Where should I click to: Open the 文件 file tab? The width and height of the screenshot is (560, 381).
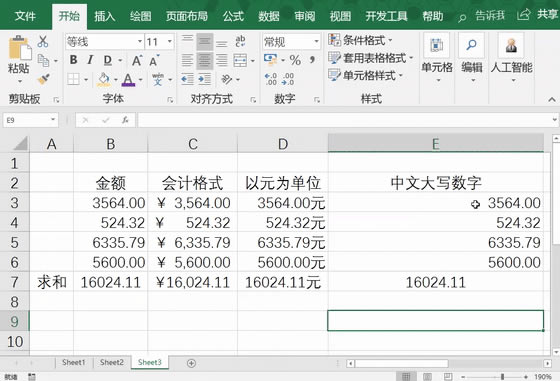tap(25, 16)
